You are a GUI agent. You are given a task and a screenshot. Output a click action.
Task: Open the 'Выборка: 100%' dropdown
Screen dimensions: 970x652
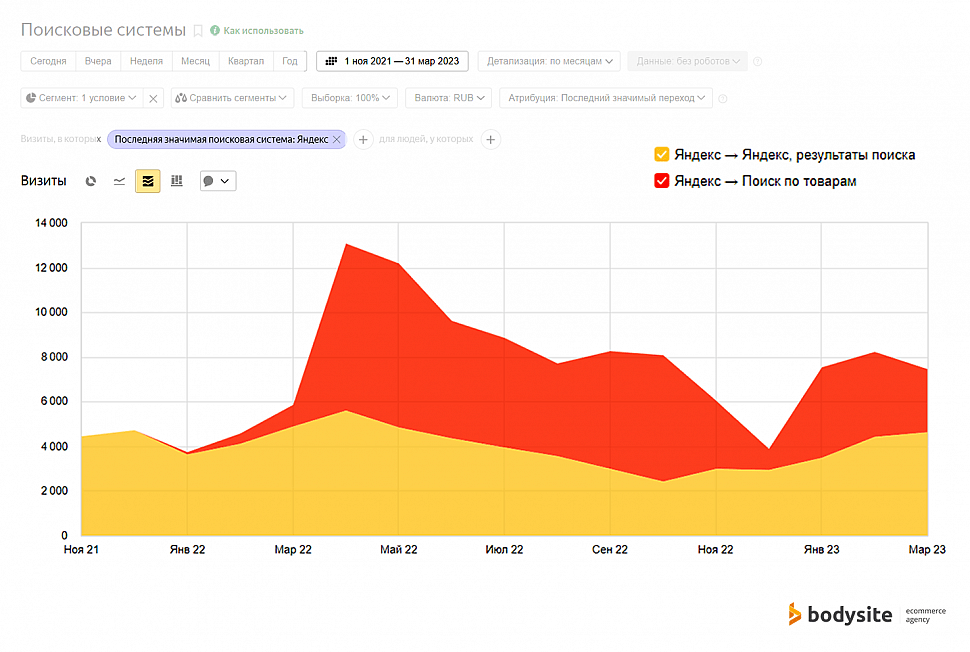click(350, 98)
